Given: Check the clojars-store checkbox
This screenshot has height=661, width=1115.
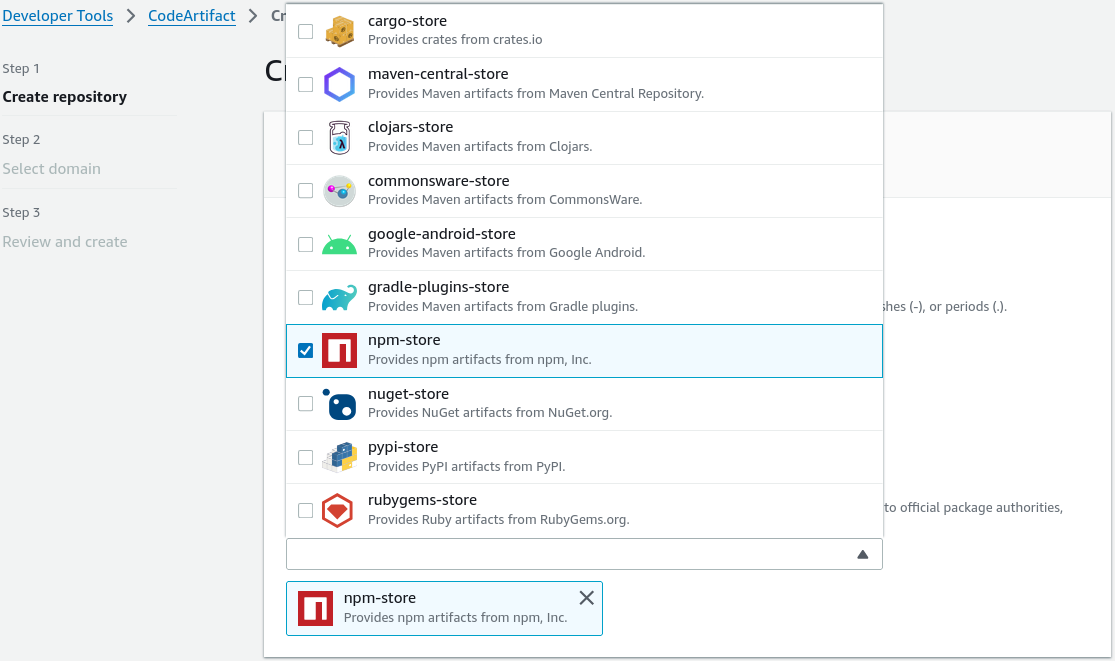Looking at the screenshot, I should pos(305,137).
